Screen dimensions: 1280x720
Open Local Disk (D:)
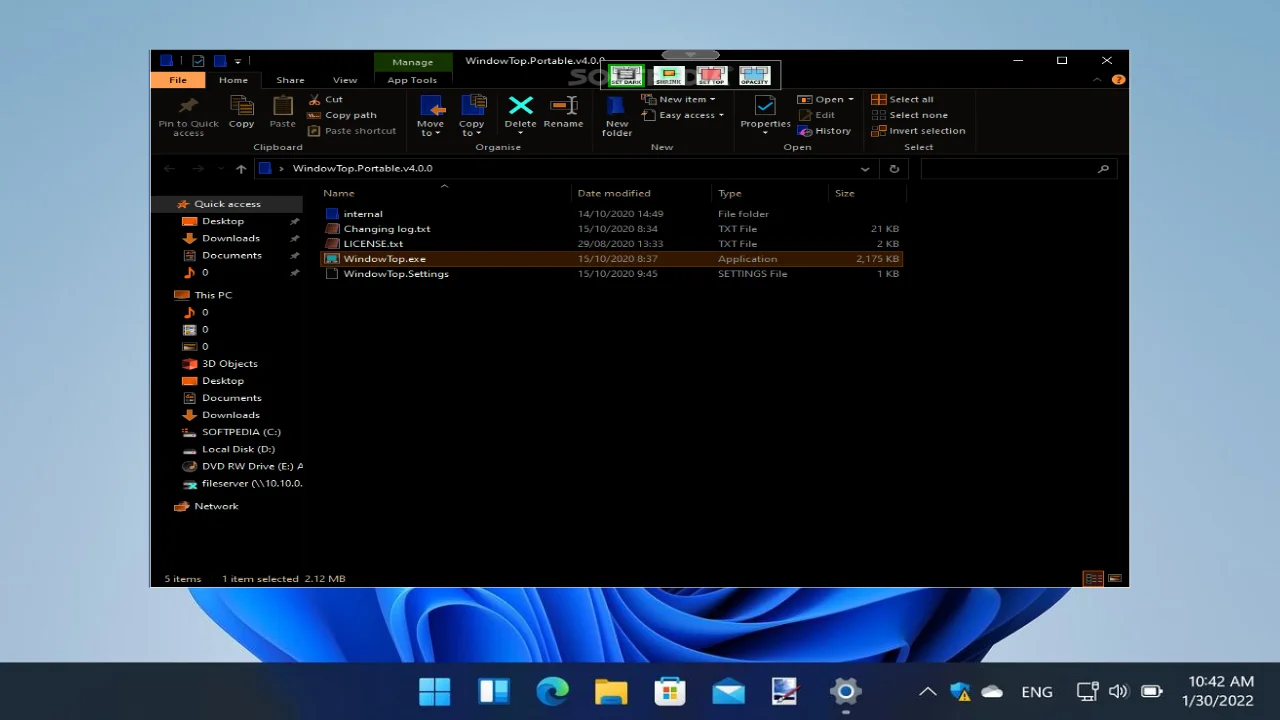(x=238, y=449)
